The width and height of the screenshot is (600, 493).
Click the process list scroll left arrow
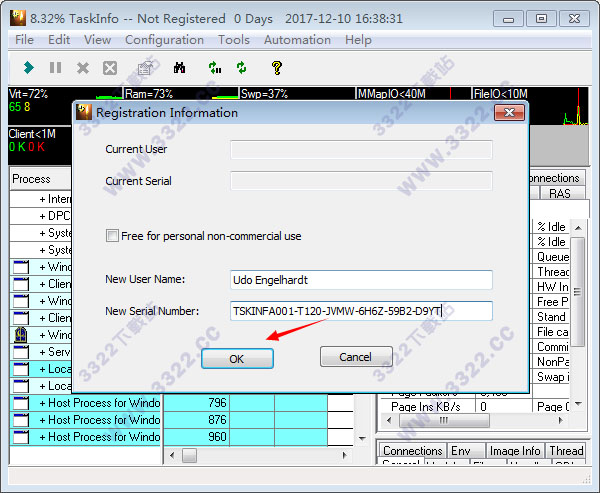pos(172,455)
